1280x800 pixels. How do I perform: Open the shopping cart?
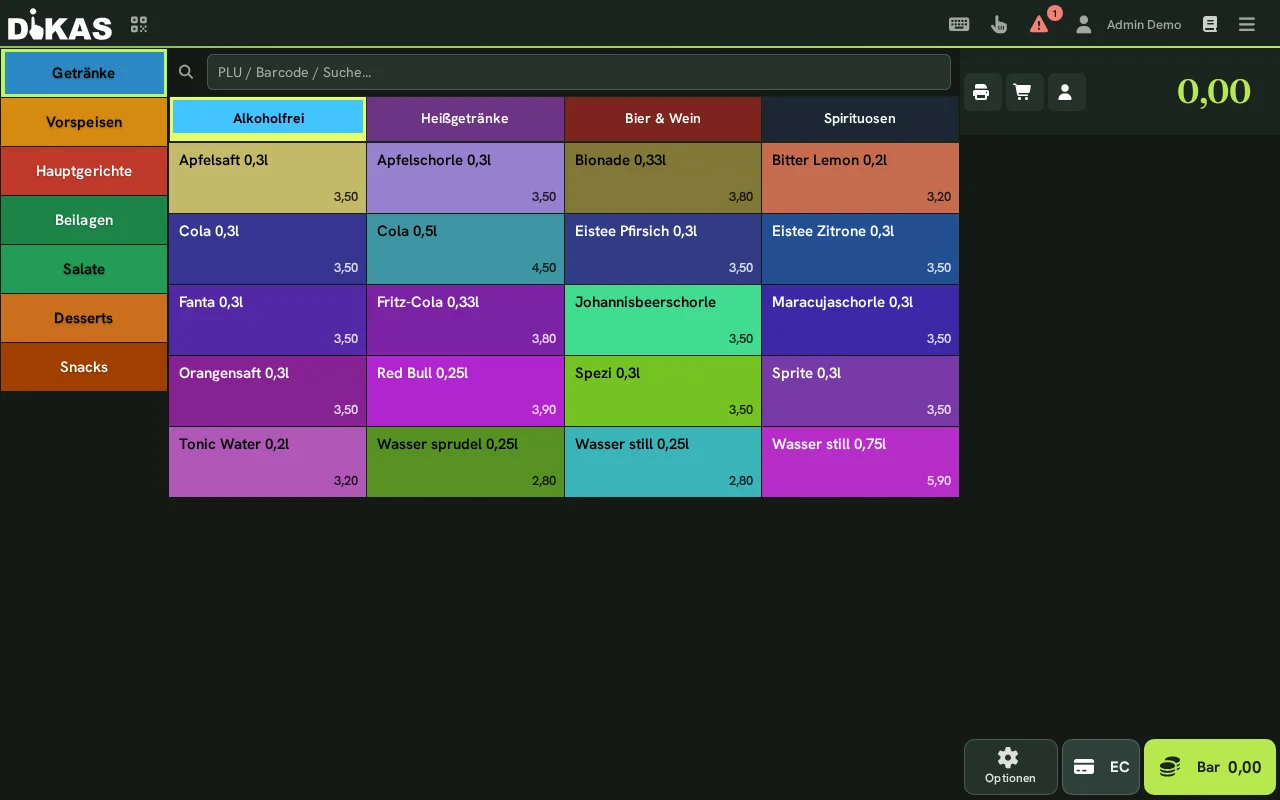(x=1023, y=92)
